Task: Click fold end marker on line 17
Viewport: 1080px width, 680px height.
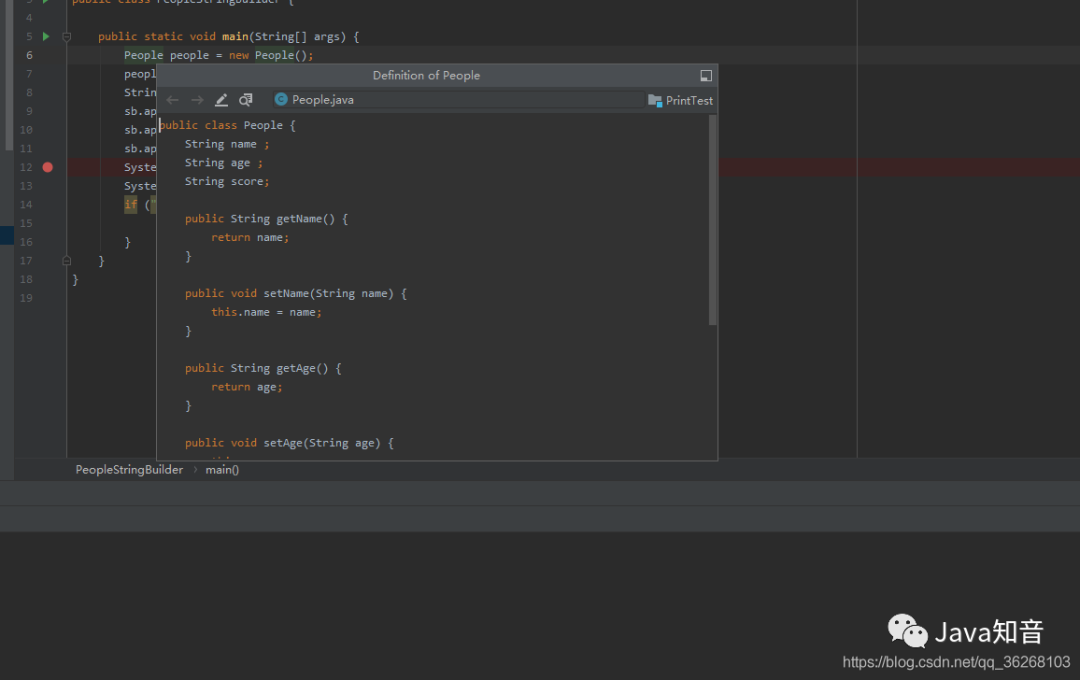Action: click(x=67, y=261)
